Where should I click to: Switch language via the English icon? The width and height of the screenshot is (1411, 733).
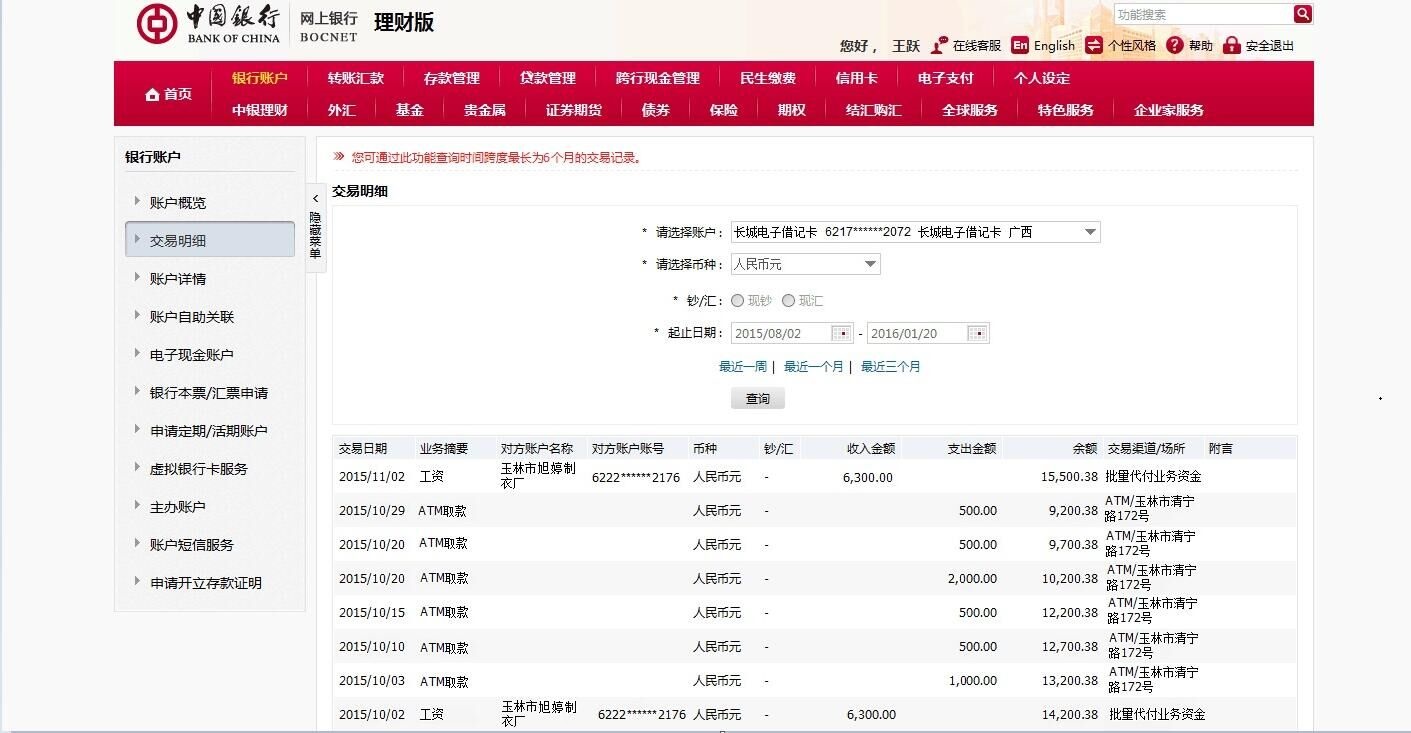coord(1020,45)
